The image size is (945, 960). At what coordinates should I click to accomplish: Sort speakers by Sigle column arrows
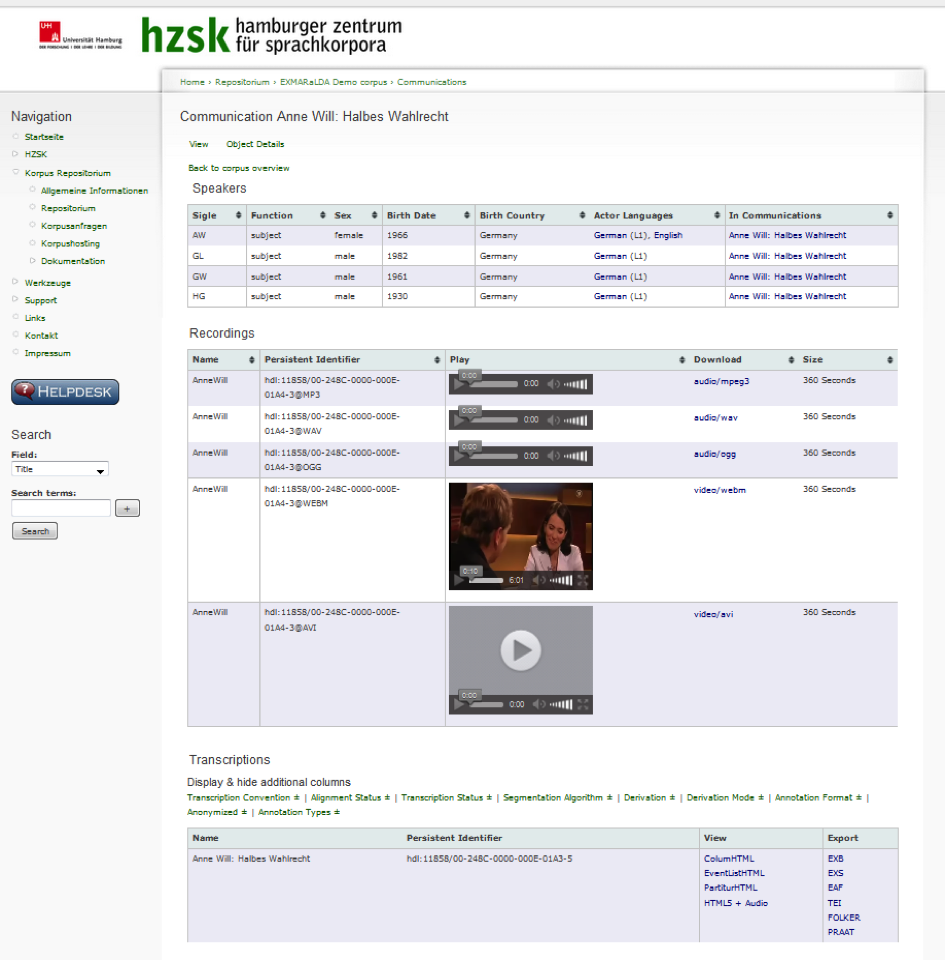pos(239,216)
